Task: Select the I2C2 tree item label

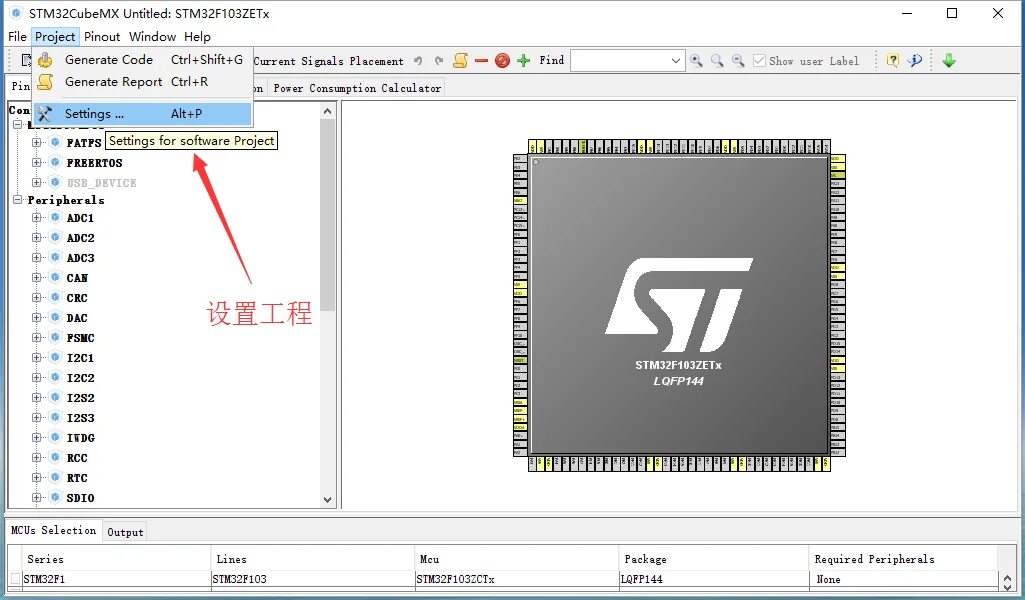Action: point(80,378)
